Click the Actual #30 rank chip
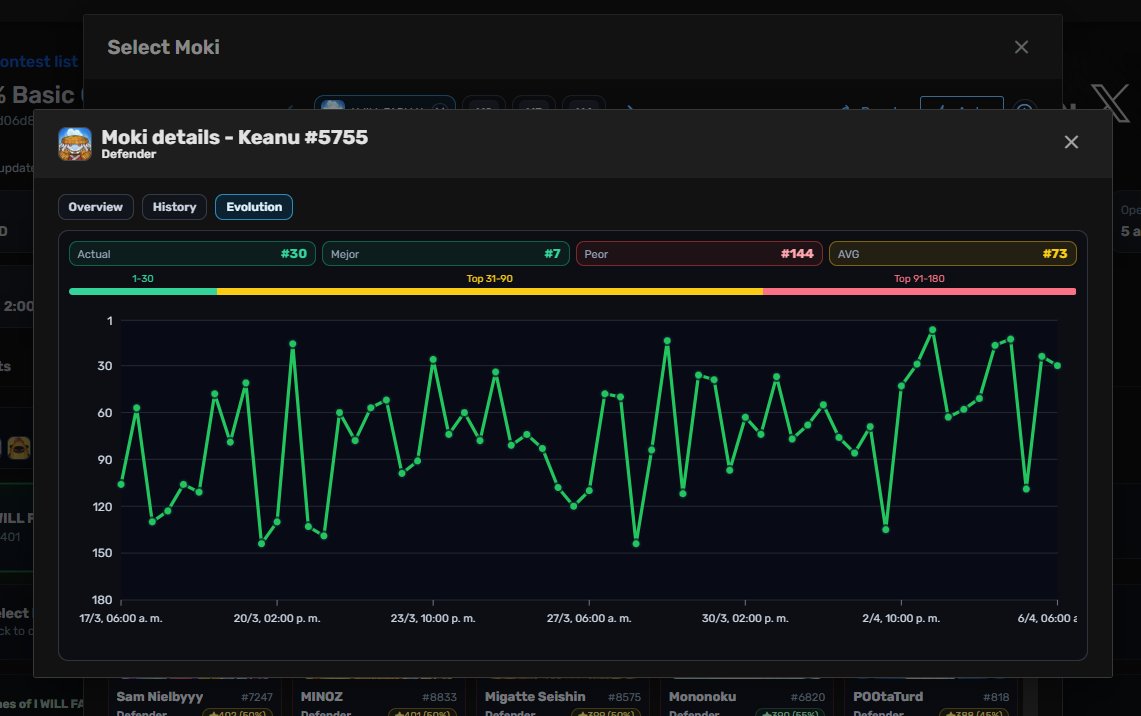The height and width of the screenshot is (716, 1141). point(192,254)
